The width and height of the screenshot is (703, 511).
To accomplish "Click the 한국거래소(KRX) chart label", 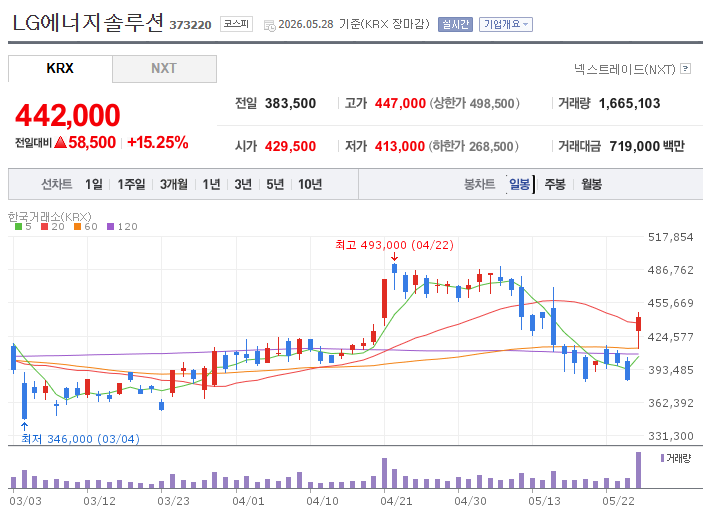I will (x=50, y=217).
